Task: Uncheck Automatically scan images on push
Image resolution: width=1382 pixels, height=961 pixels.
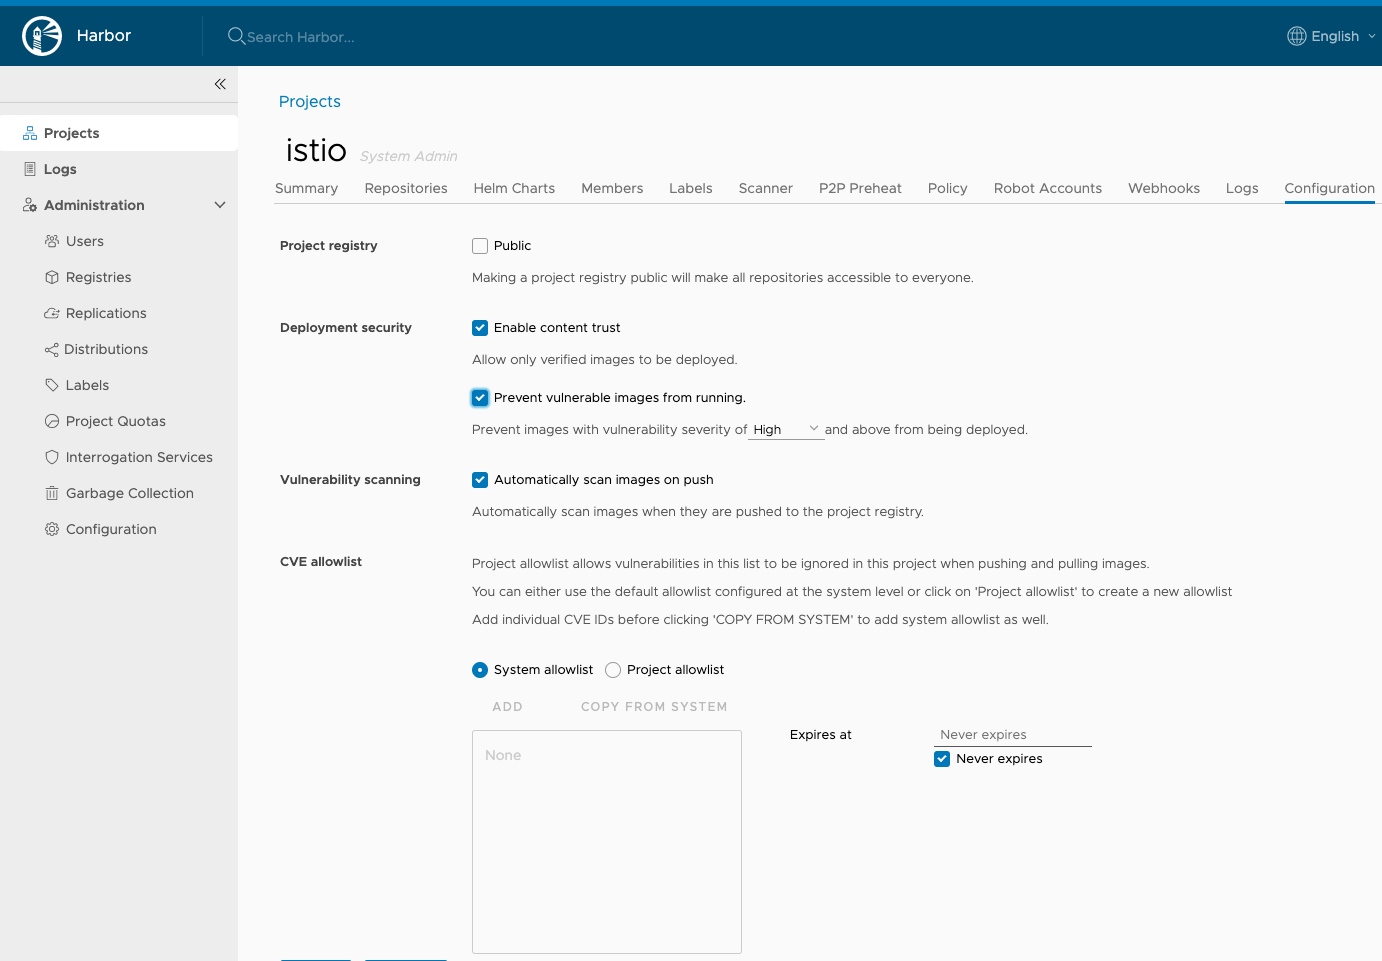Action: pos(480,480)
